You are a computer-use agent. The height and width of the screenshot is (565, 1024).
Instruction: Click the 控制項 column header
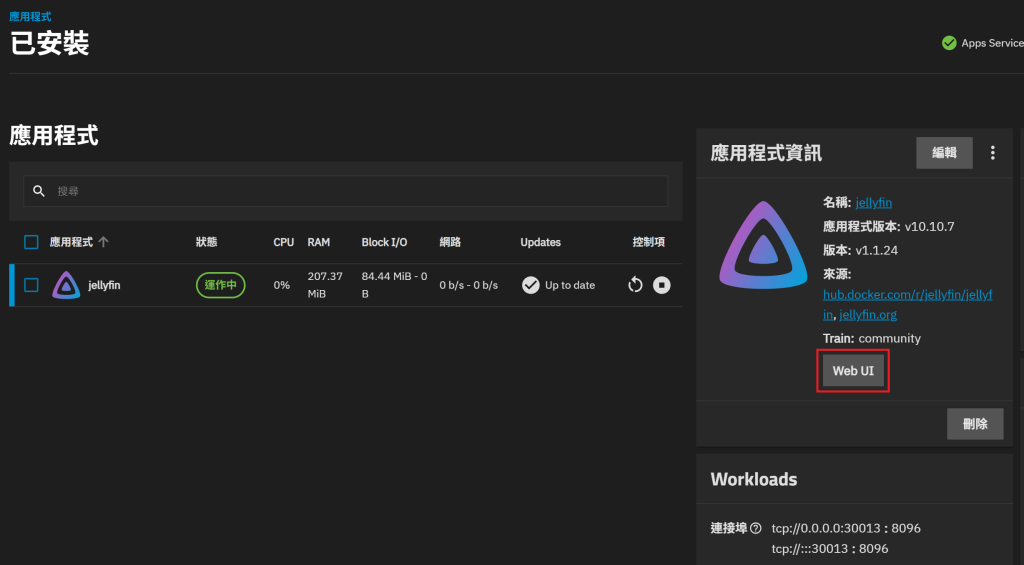tap(648, 242)
